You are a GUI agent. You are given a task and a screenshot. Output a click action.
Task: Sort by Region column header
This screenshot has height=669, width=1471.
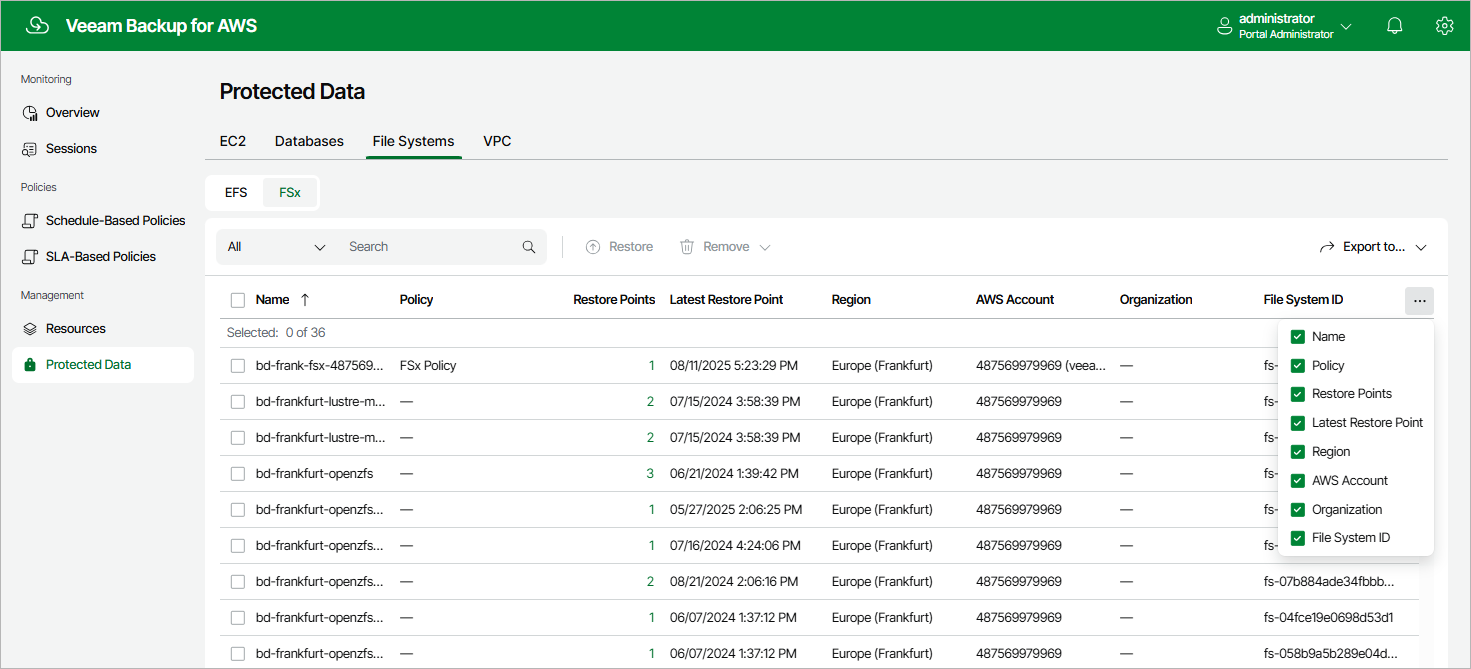click(851, 300)
